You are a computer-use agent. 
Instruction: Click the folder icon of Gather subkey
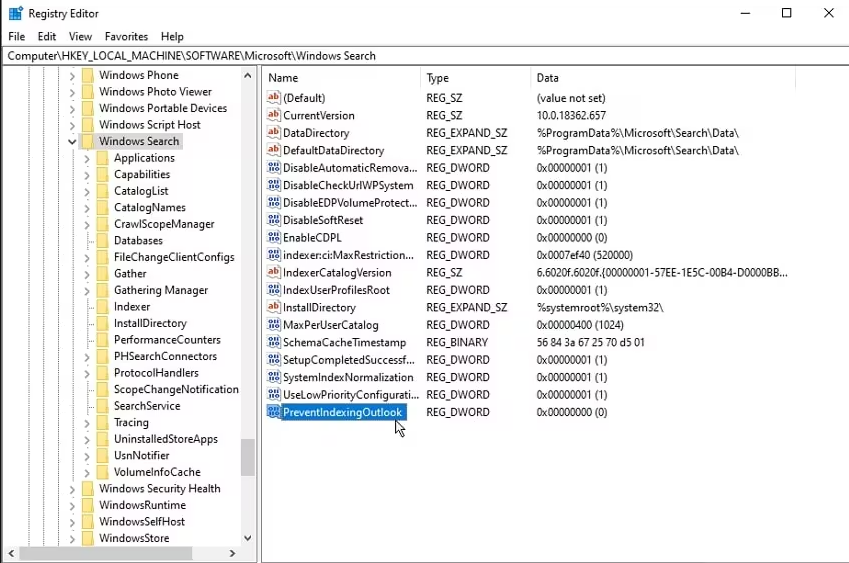pyautogui.click(x=102, y=273)
